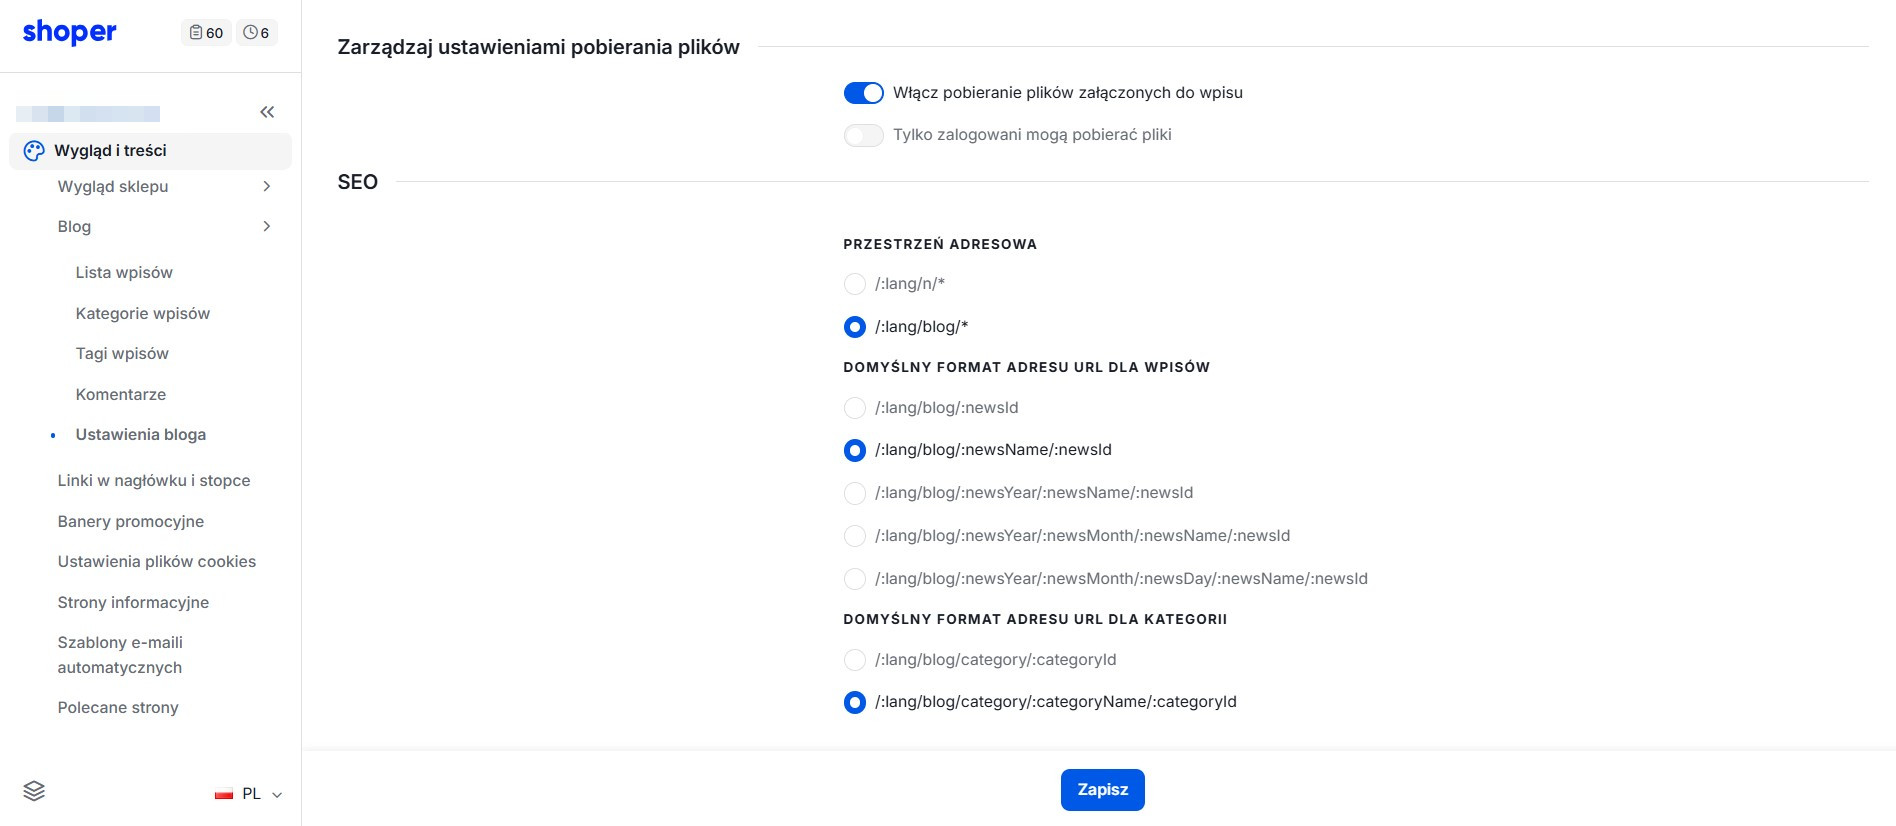Click the Zapisz save button

[x=1103, y=790]
